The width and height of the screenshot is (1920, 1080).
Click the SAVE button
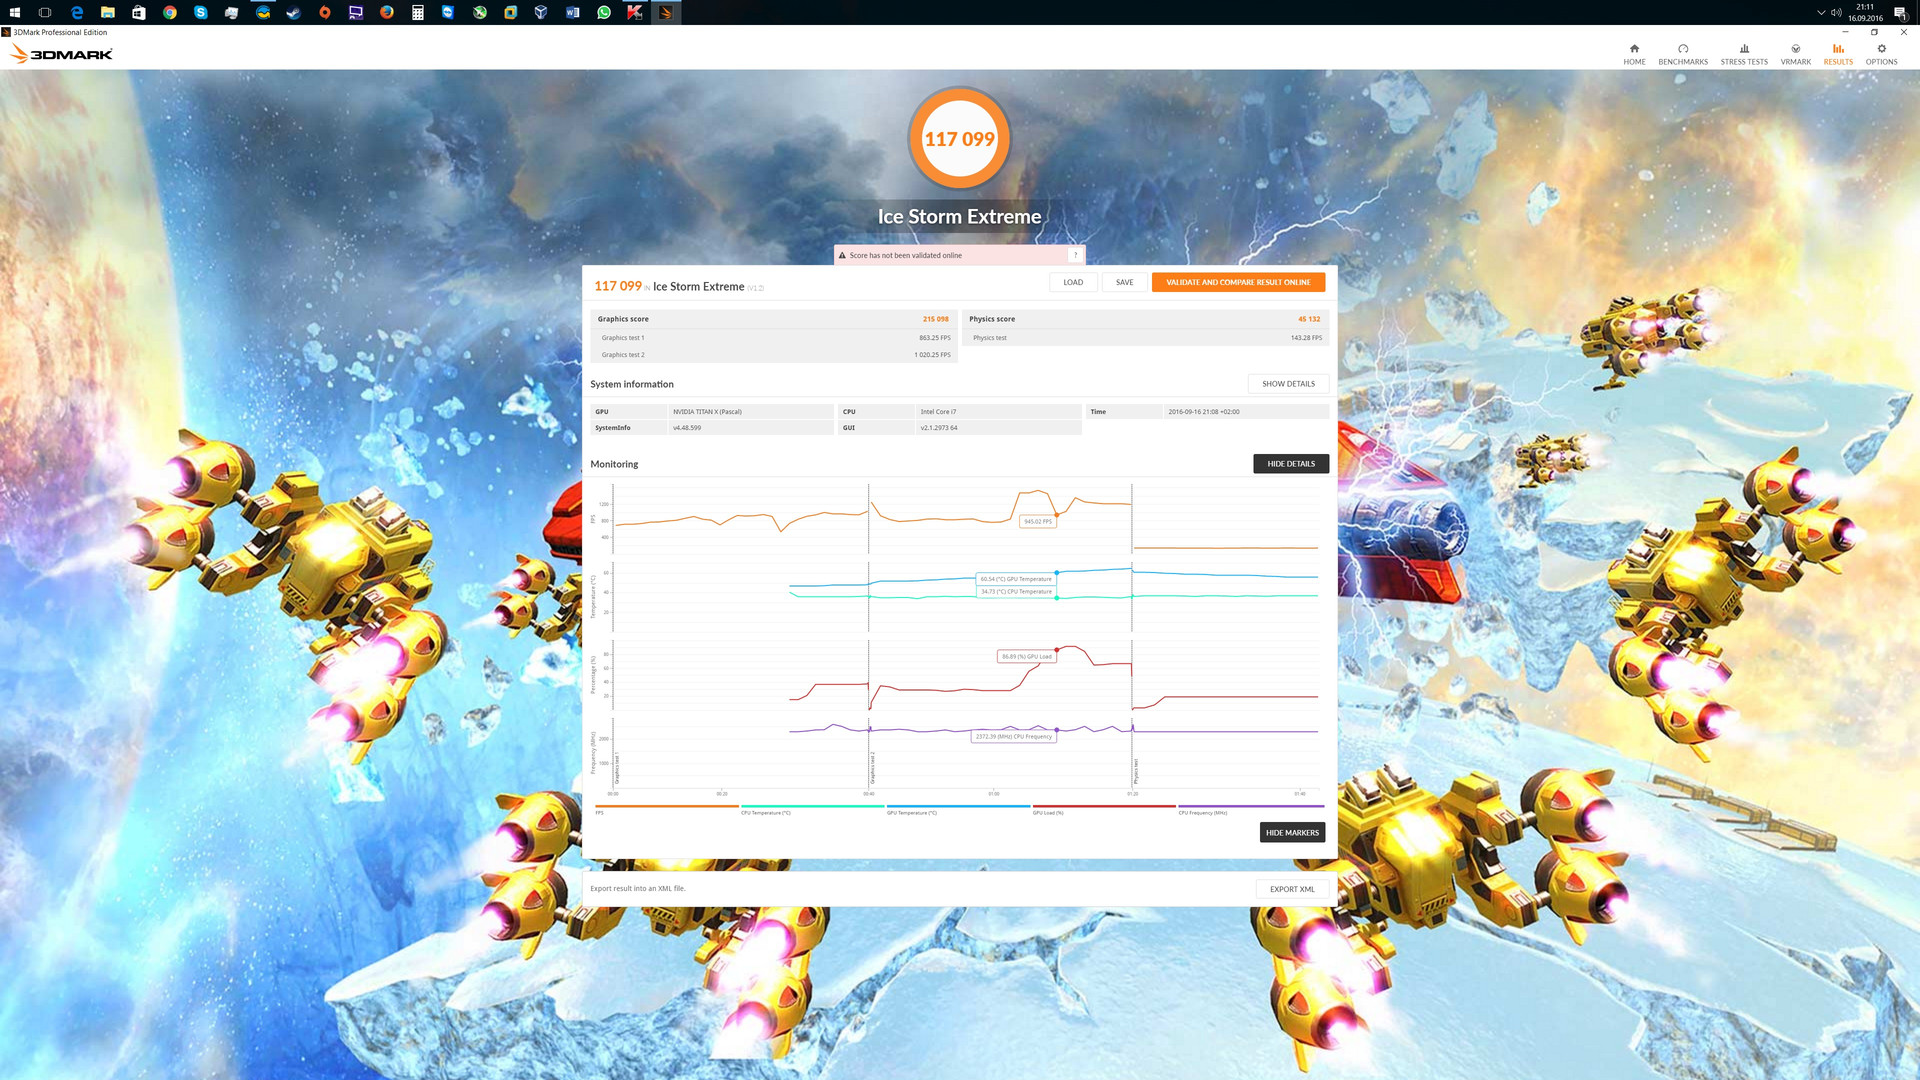[x=1124, y=282]
